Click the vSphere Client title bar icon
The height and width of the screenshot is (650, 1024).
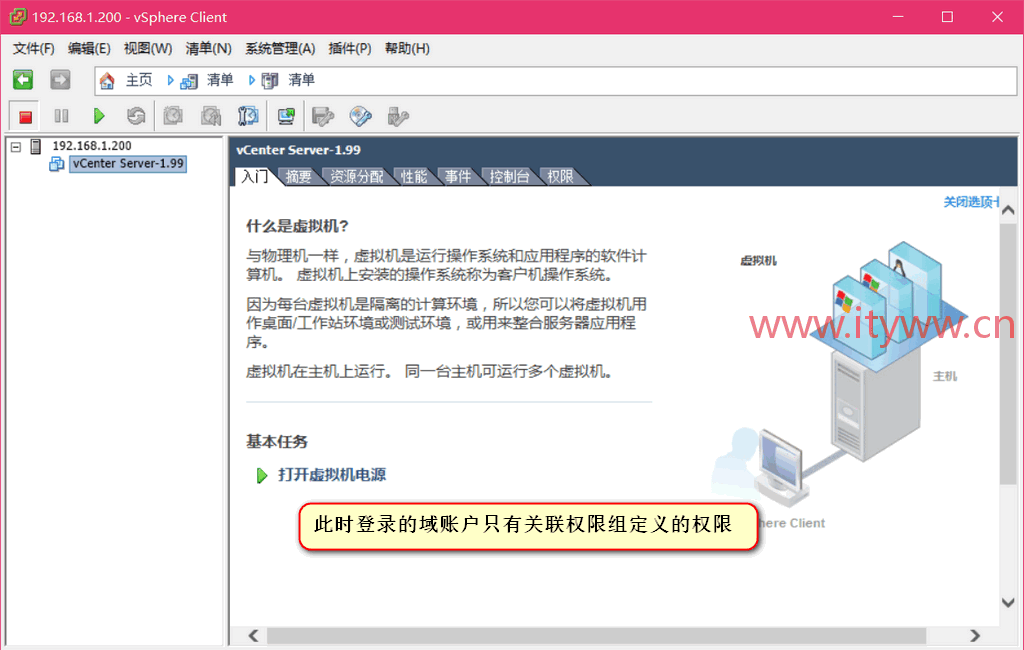[18, 16]
